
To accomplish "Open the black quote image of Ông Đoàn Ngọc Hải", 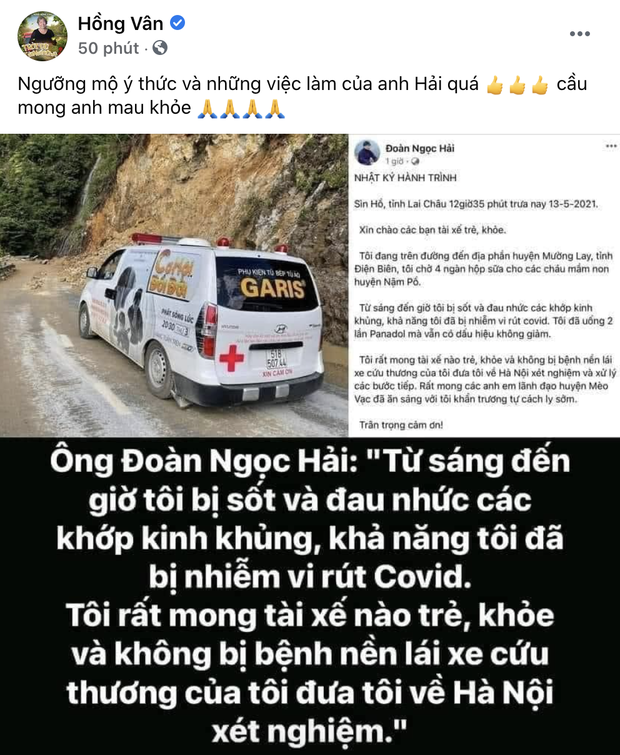I will (x=310, y=596).
